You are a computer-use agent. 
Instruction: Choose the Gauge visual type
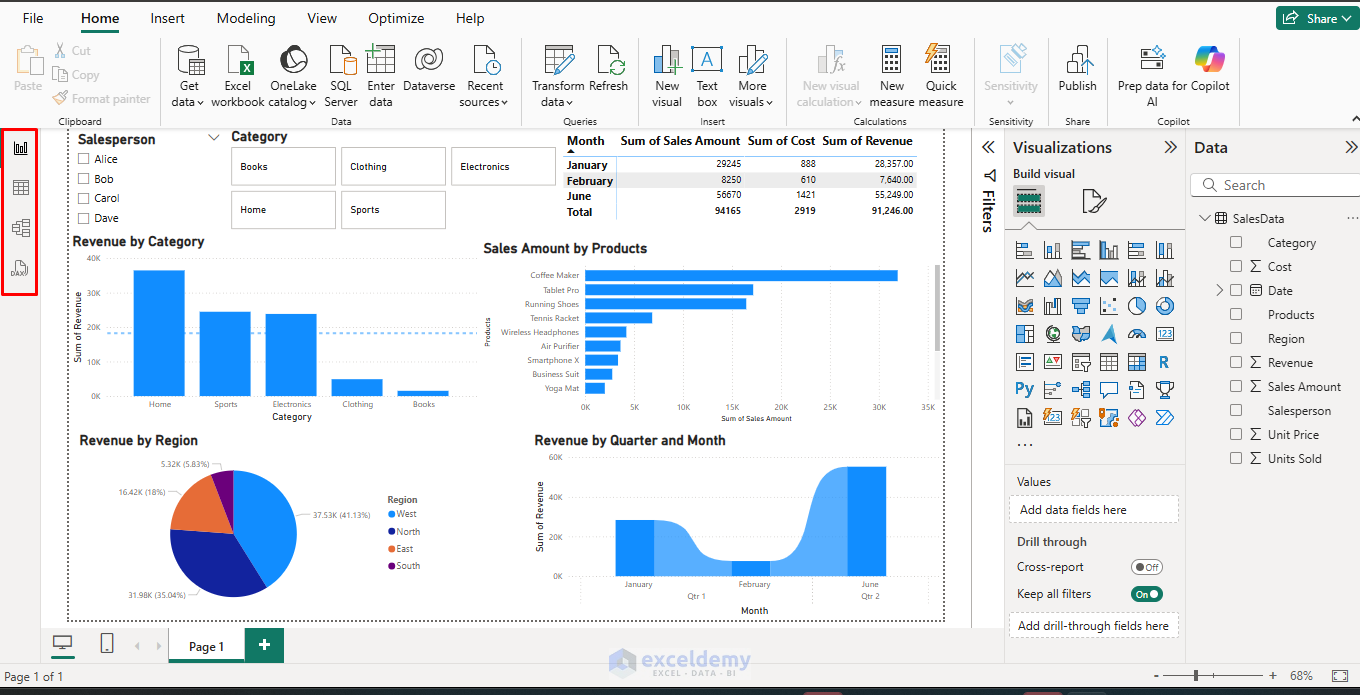click(x=1137, y=334)
